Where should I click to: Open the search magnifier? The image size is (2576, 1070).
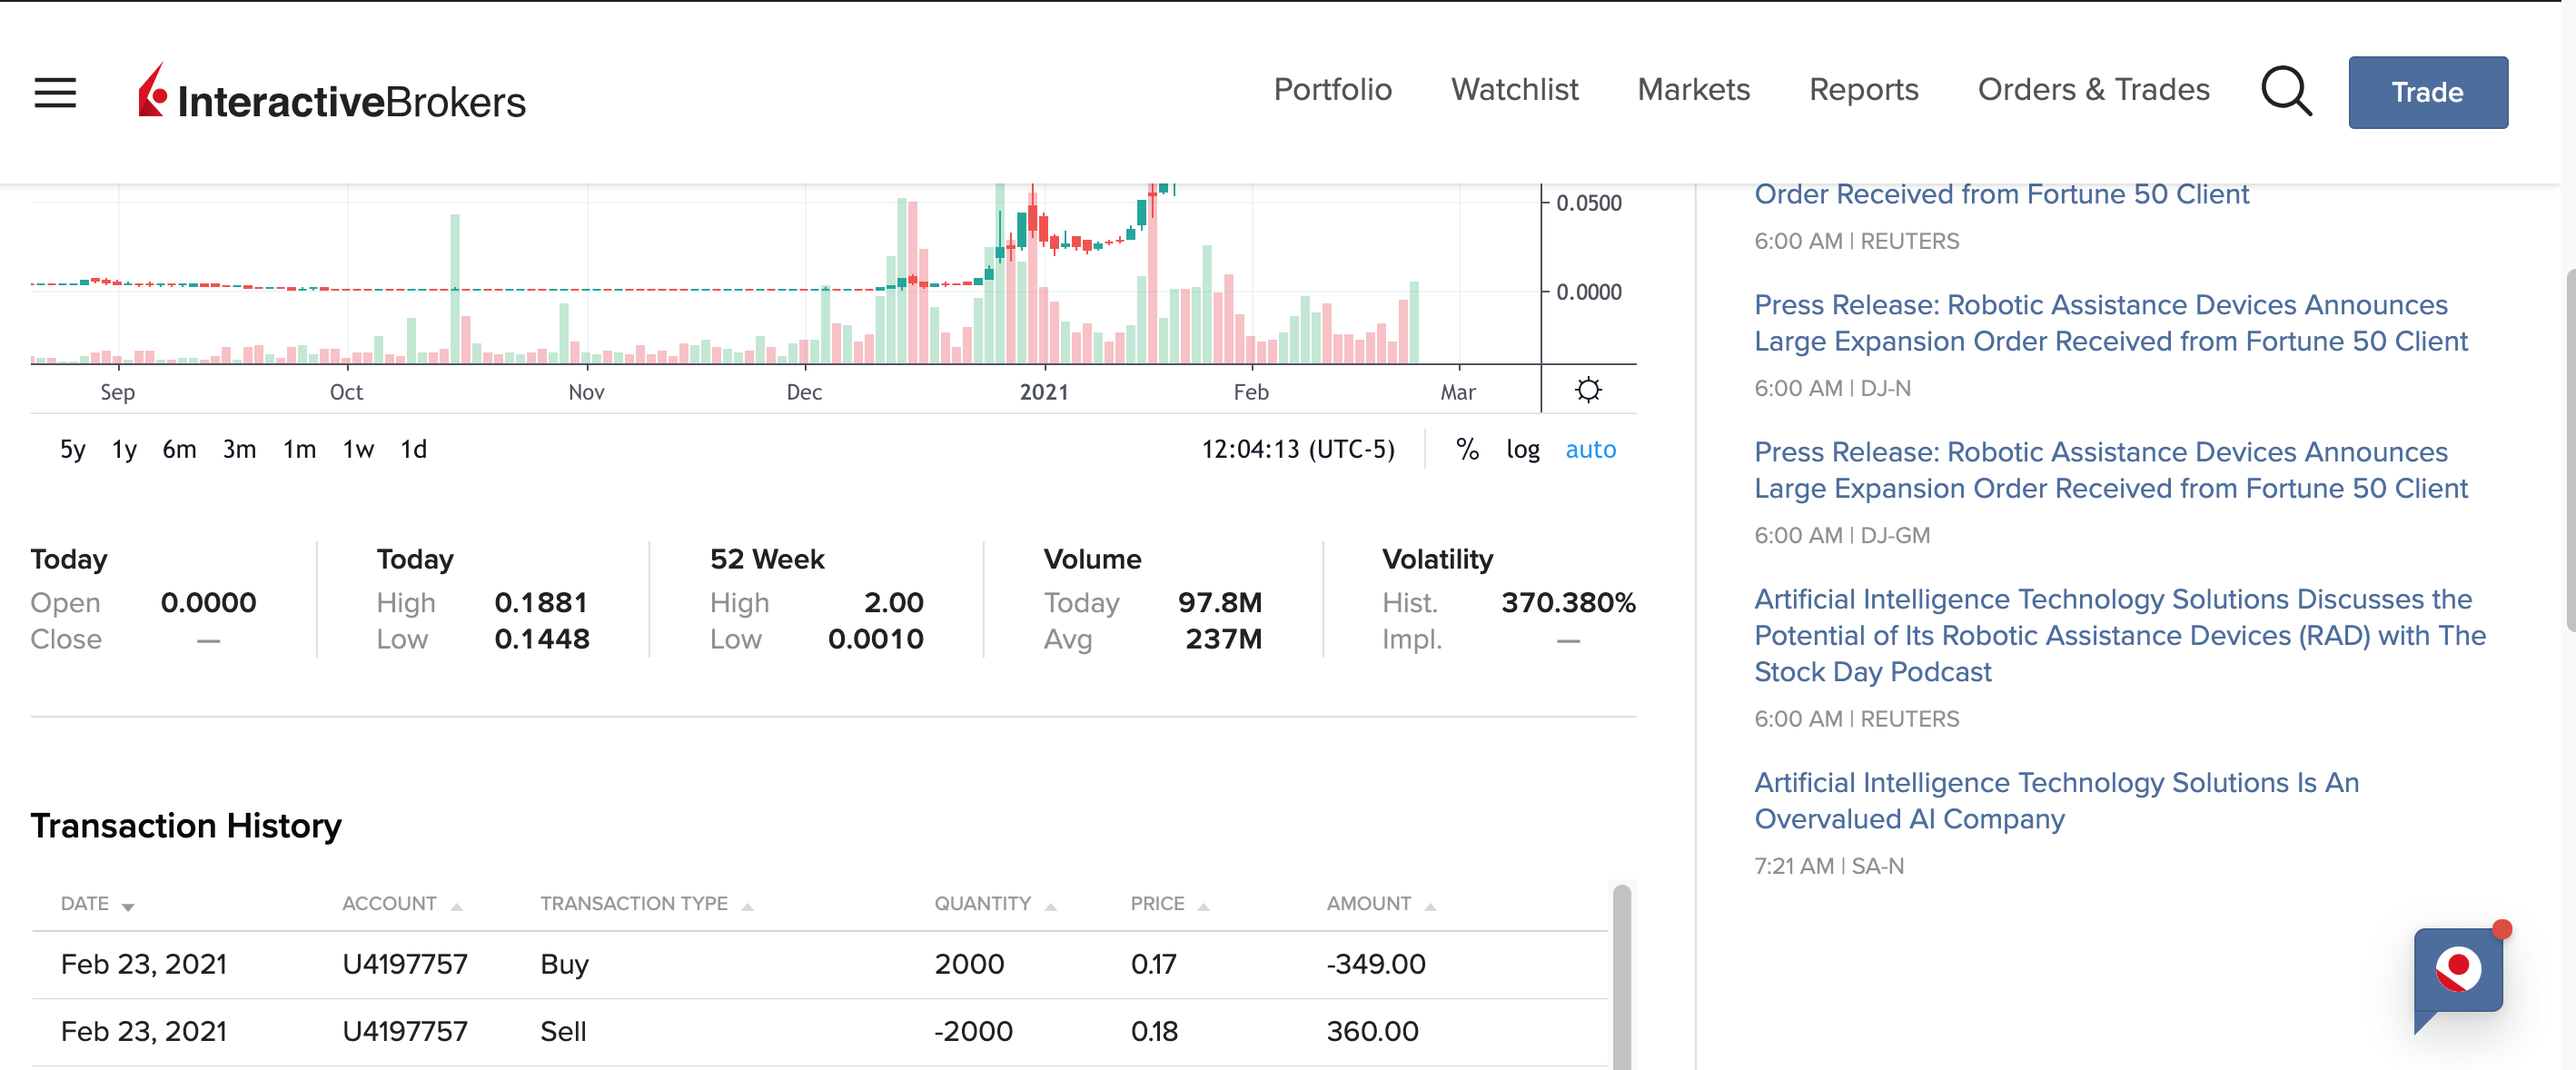coord(2285,92)
